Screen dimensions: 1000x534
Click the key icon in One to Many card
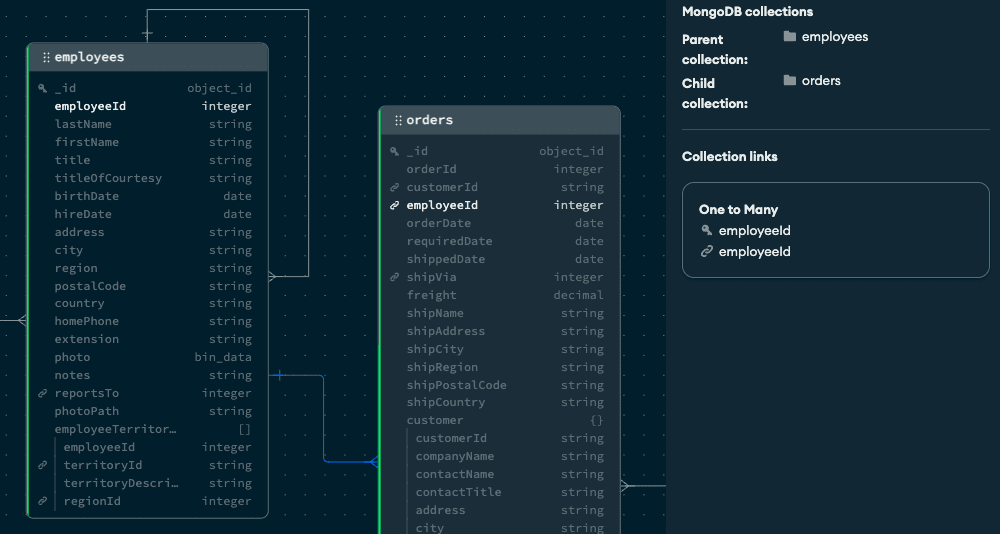tap(707, 231)
